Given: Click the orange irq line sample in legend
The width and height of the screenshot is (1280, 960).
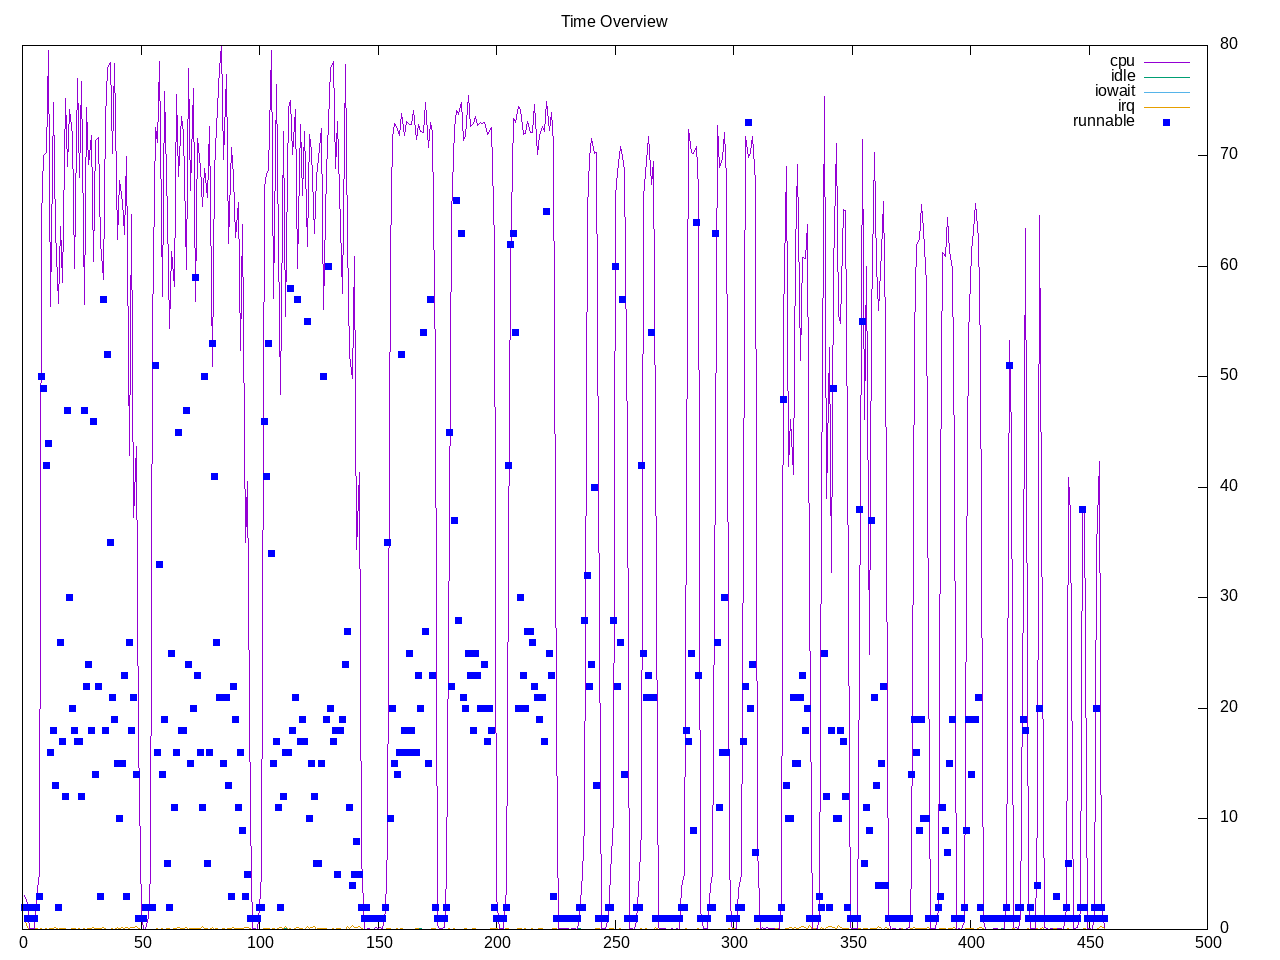Looking at the screenshot, I should click(1166, 107).
